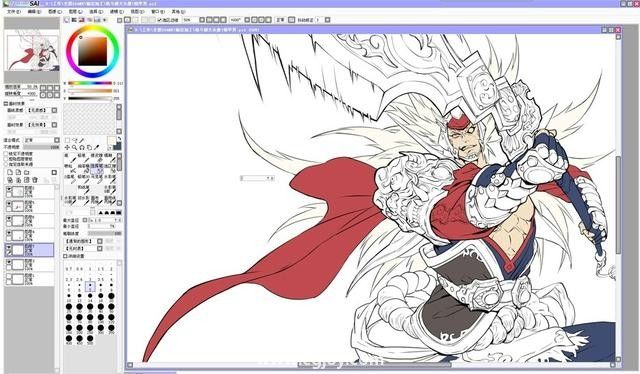Open the Filter menu
The width and height of the screenshot is (640, 374).
117,12
